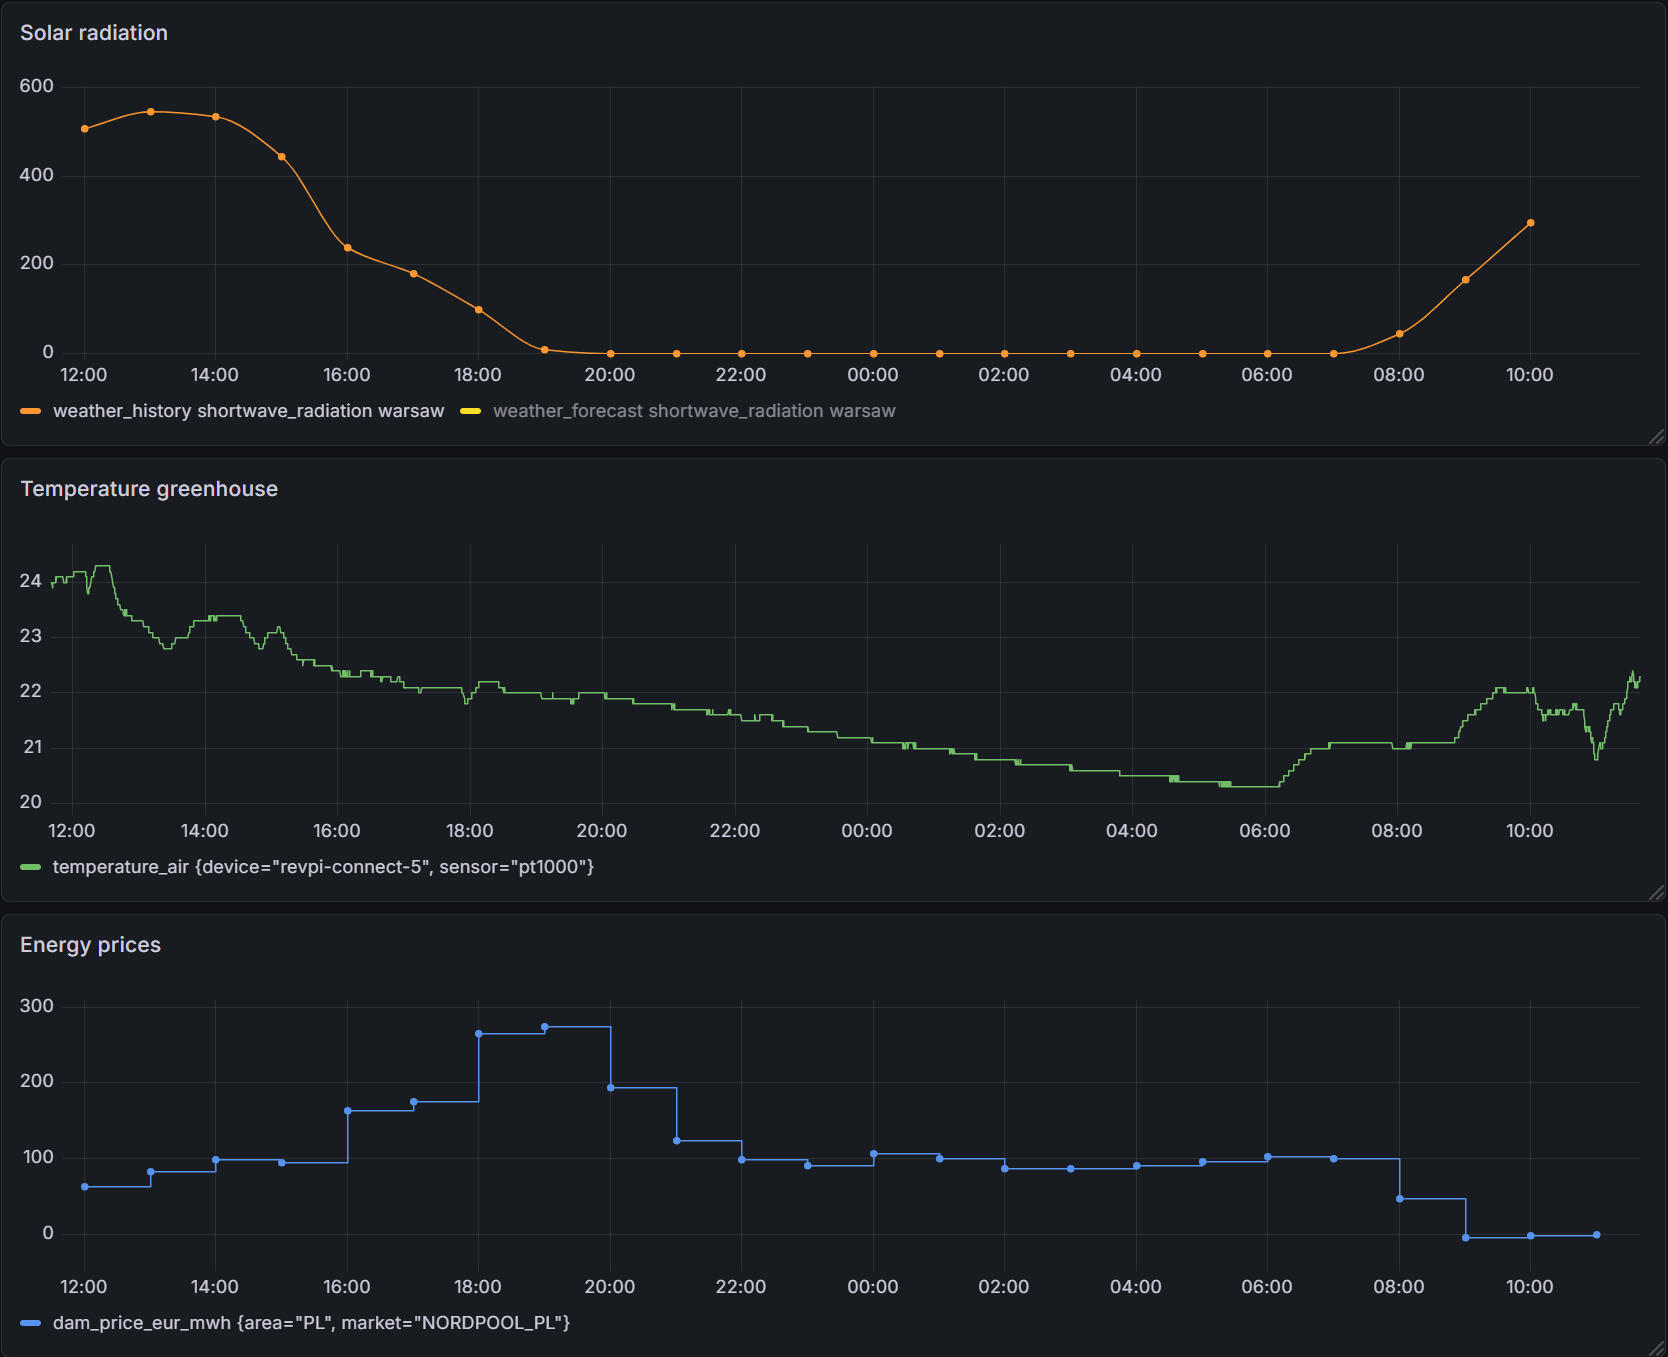The width and height of the screenshot is (1668, 1357).
Task: Open Temperature greenhouse panel title menu
Action: point(149,489)
